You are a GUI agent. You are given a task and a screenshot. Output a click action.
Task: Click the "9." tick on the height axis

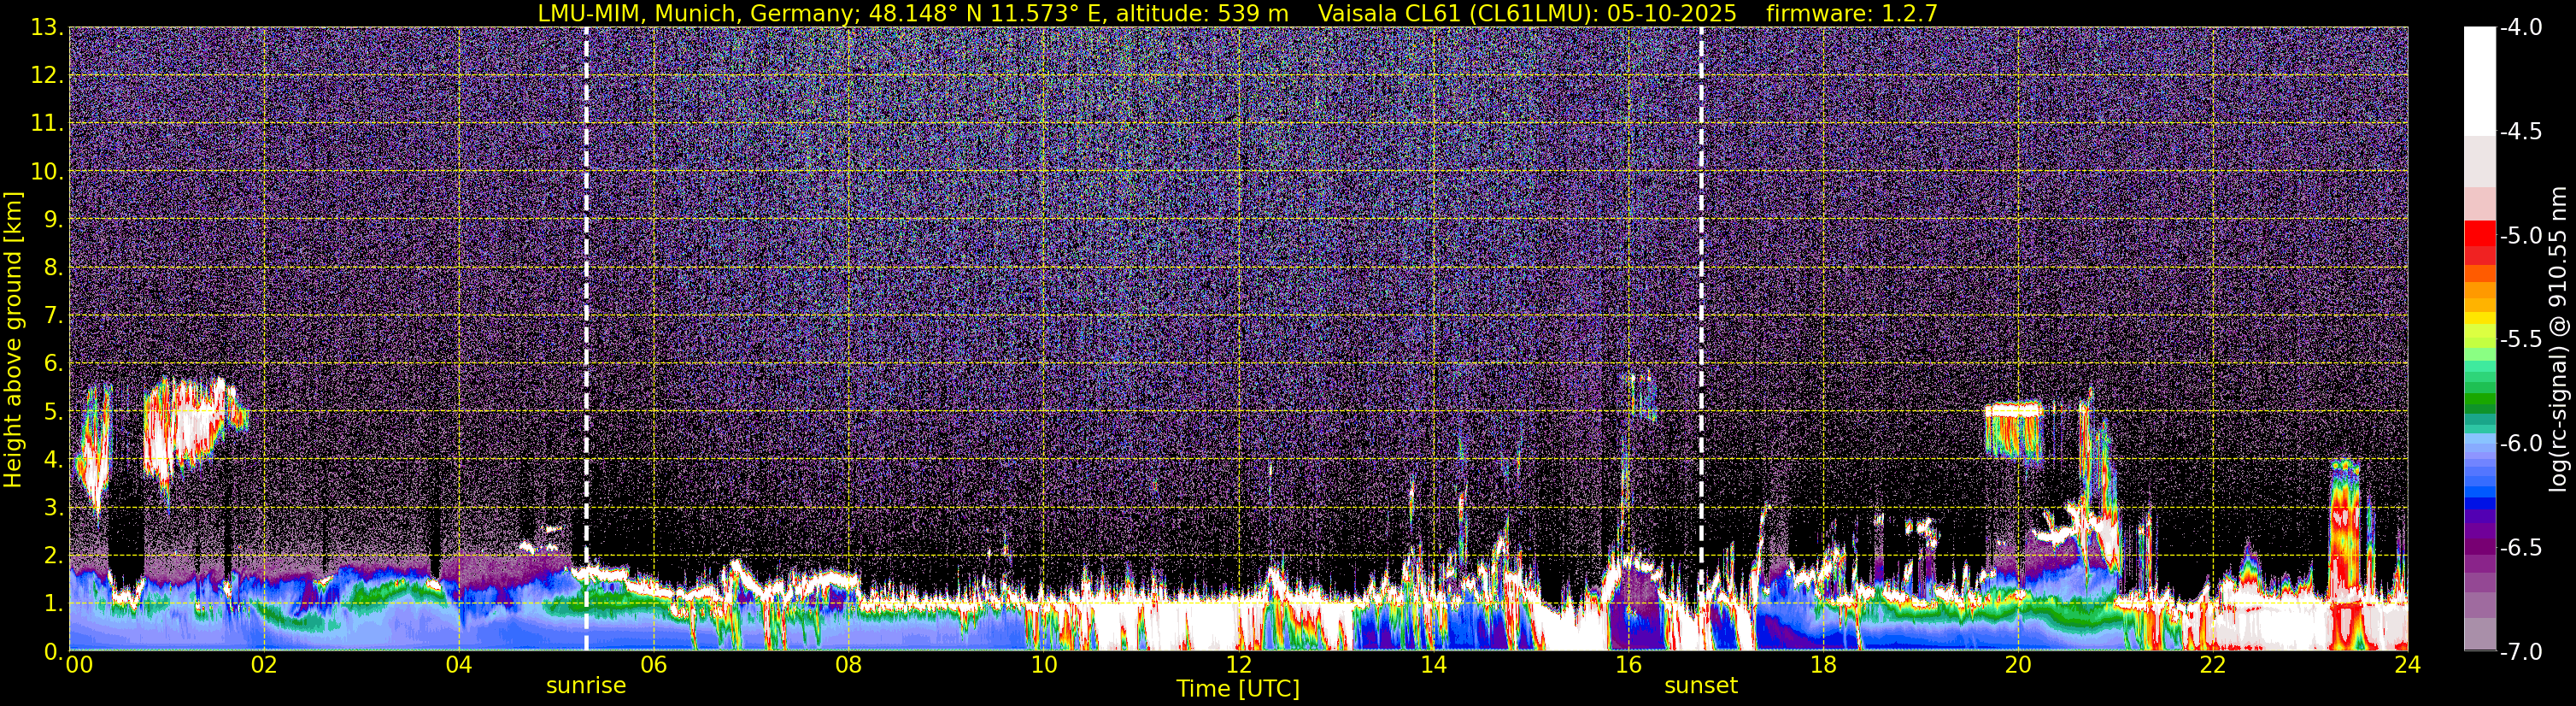[53, 219]
